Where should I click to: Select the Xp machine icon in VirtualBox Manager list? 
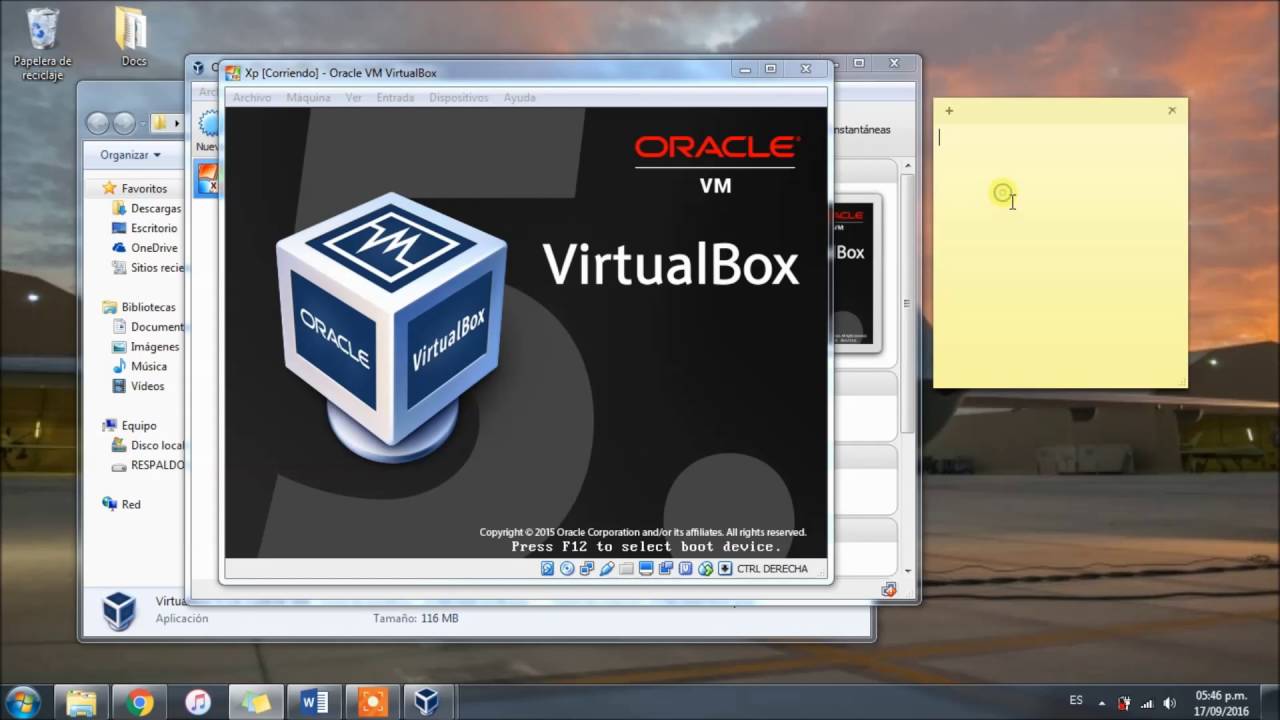[206, 178]
